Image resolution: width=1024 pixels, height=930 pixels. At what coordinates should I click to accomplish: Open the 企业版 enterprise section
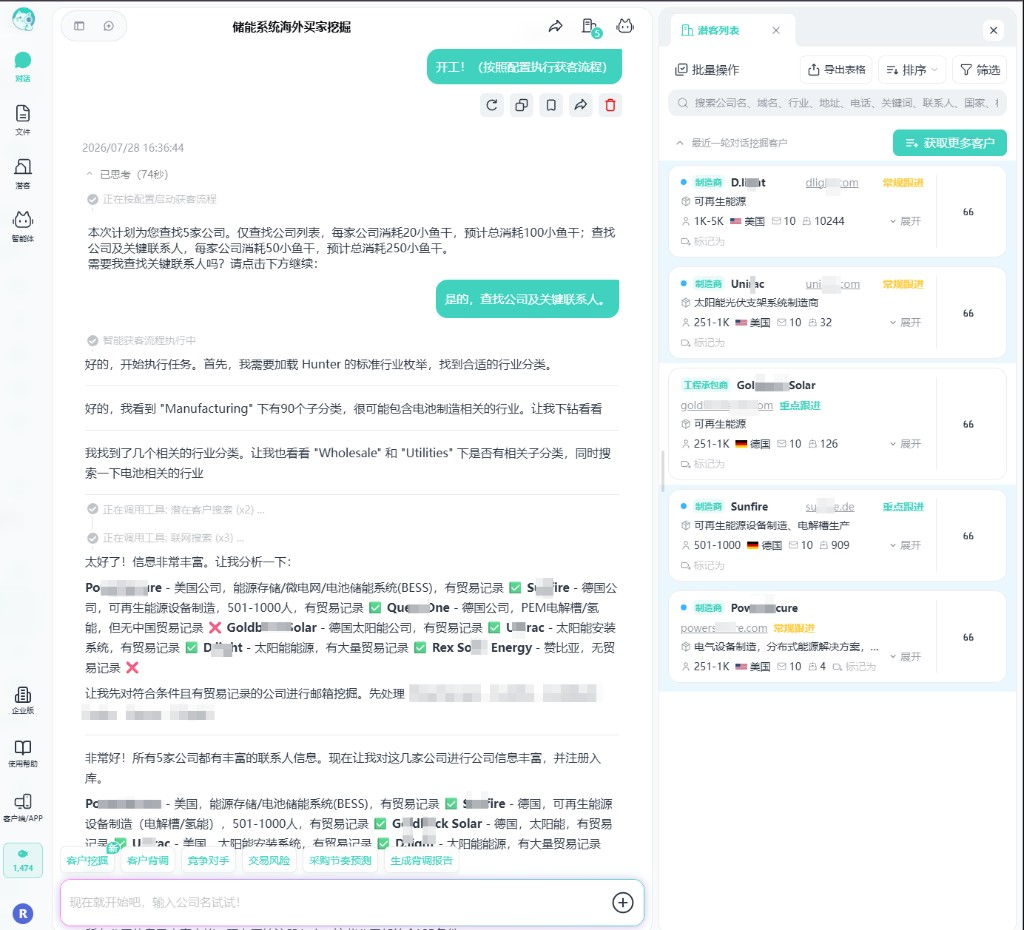click(23, 700)
